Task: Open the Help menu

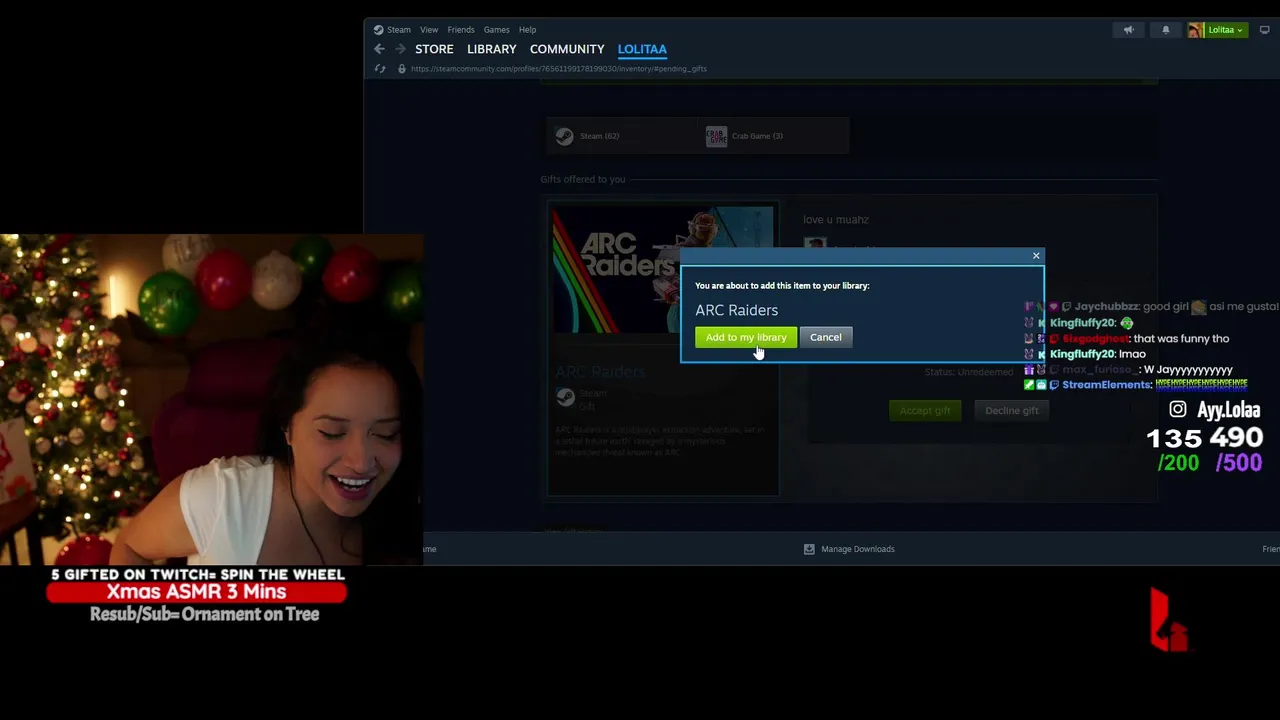Action: click(x=527, y=29)
